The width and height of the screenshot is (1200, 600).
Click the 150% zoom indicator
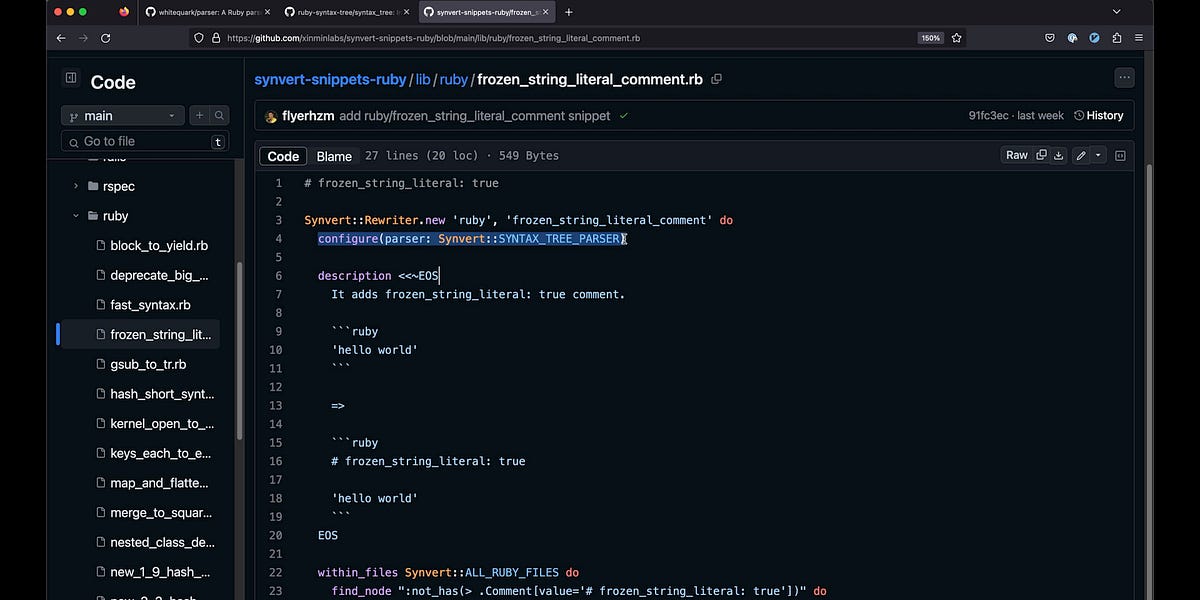click(x=929, y=37)
